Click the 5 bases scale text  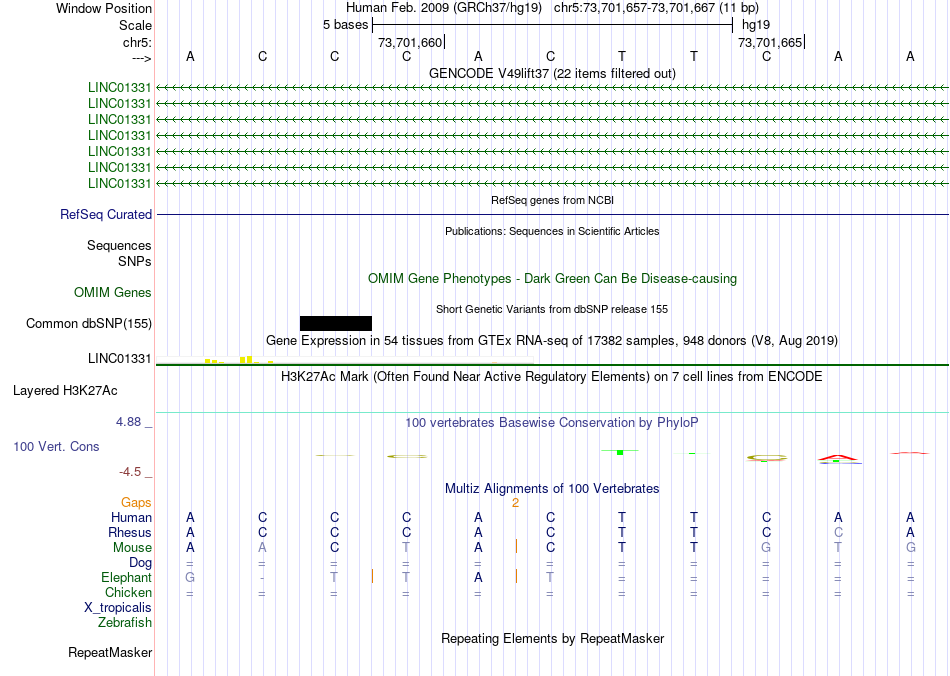[x=345, y=25]
